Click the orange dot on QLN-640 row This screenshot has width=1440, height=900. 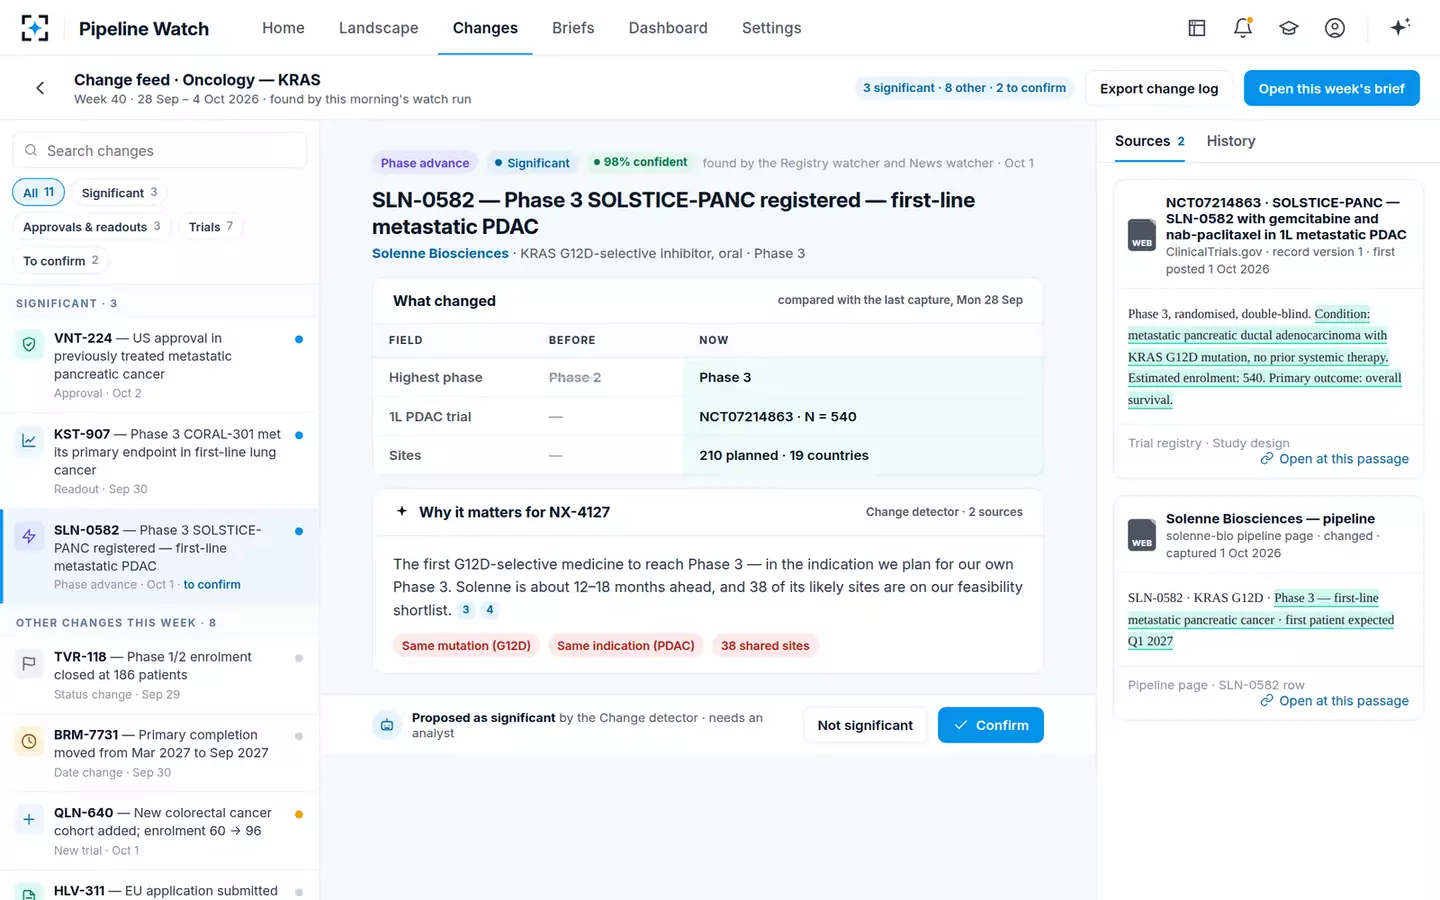click(x=299, y=814)
